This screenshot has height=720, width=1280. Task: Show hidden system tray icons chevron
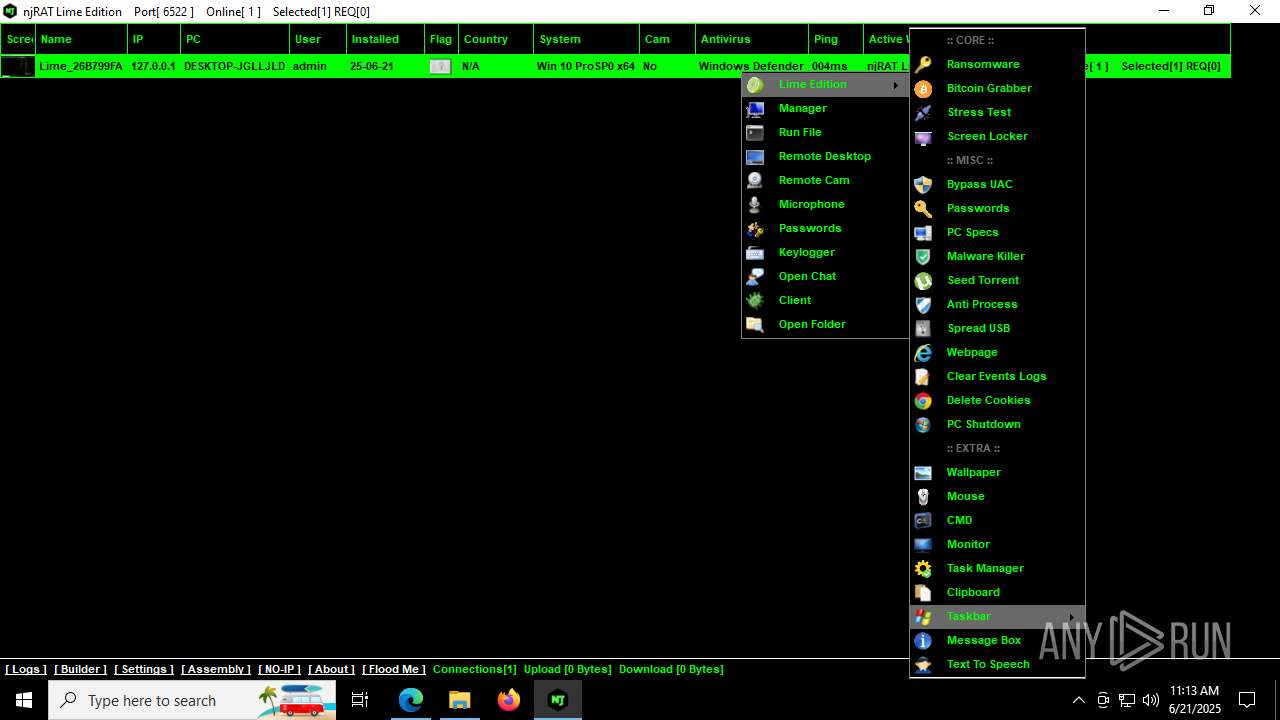1078,700
